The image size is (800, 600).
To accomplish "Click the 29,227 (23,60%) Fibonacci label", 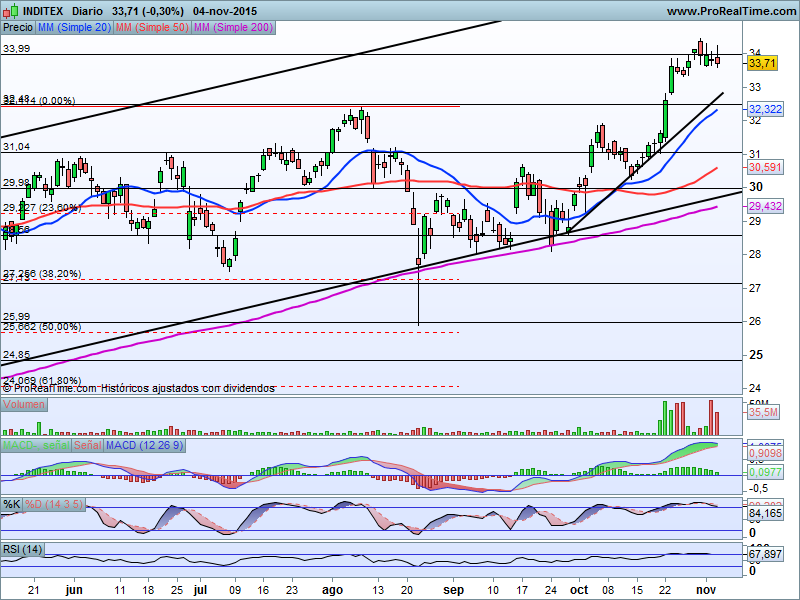I will (x=42, y=208).
